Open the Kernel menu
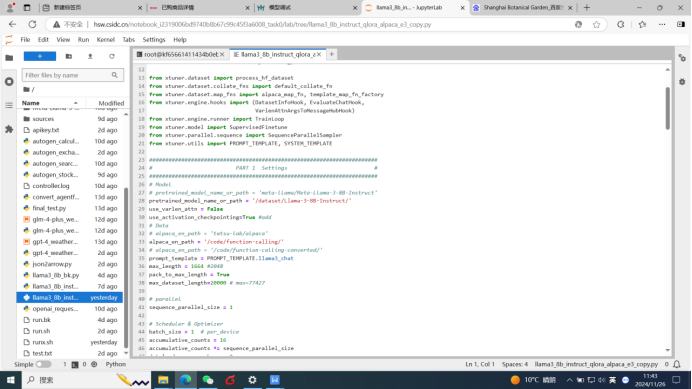The width and height of the screenshot is (692, 389). click(105, 40)
